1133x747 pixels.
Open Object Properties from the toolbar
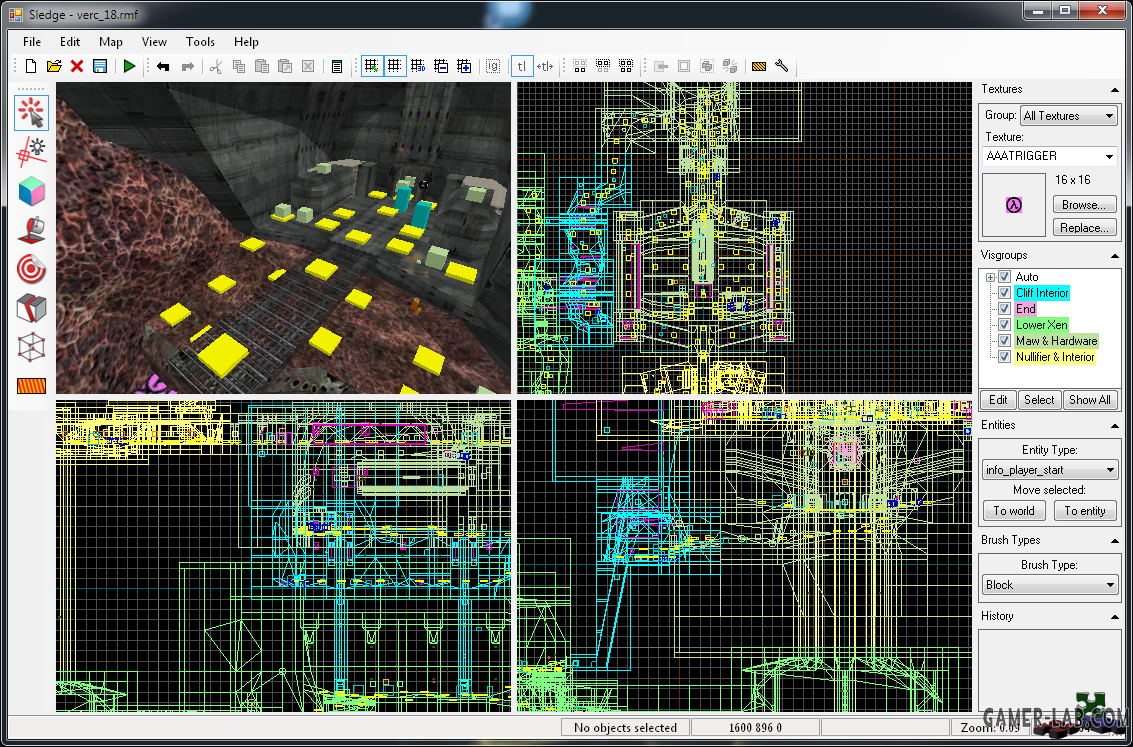(x=337, y=66)
